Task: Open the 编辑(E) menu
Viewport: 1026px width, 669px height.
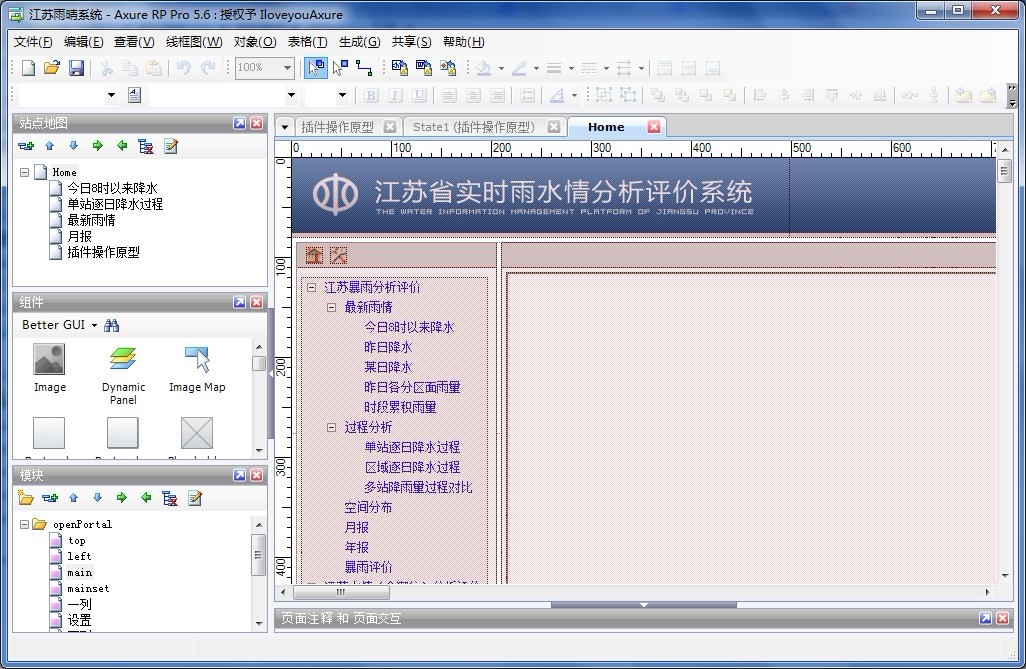Action: tap(83, 42)
